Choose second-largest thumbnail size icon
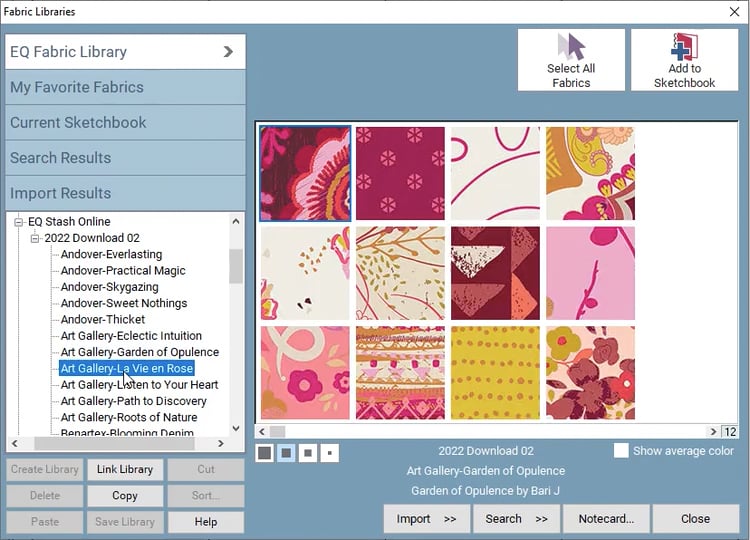 (x=286, y=452)
